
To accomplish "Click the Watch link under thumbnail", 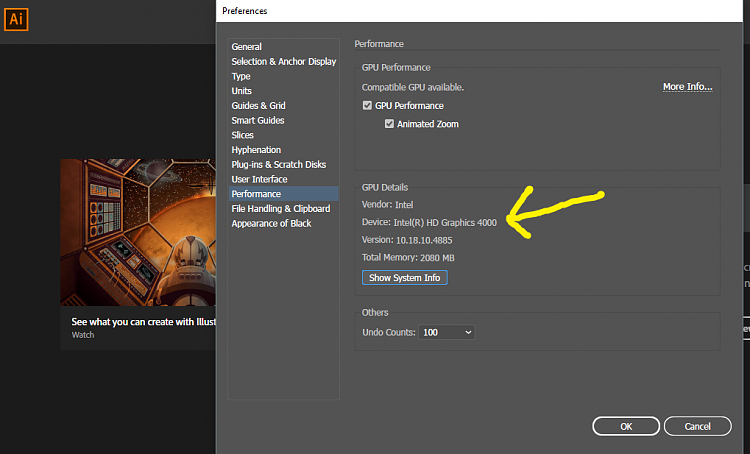I will coord(83,335).
